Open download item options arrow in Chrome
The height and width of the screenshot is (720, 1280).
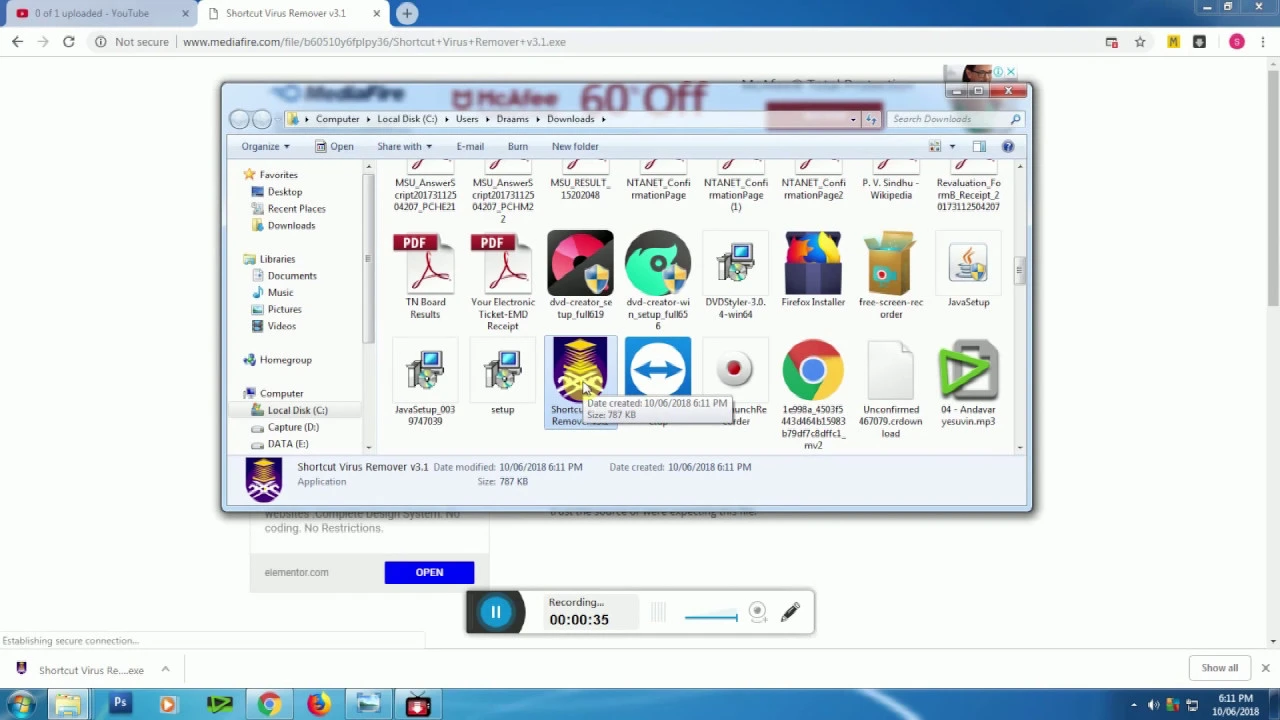(x=165, y=669)
